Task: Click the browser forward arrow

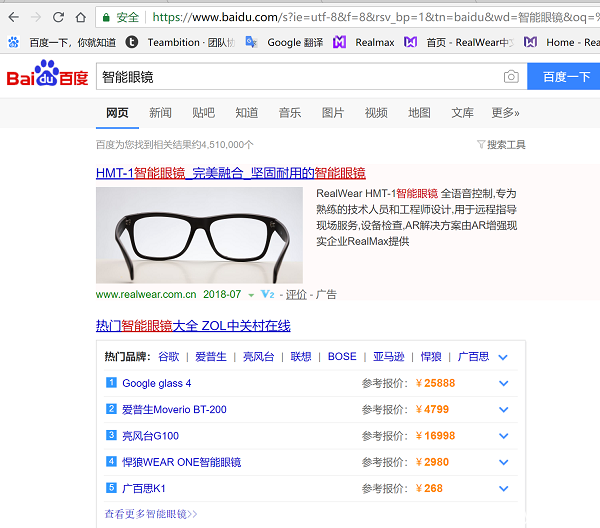Action: point(36,17)
